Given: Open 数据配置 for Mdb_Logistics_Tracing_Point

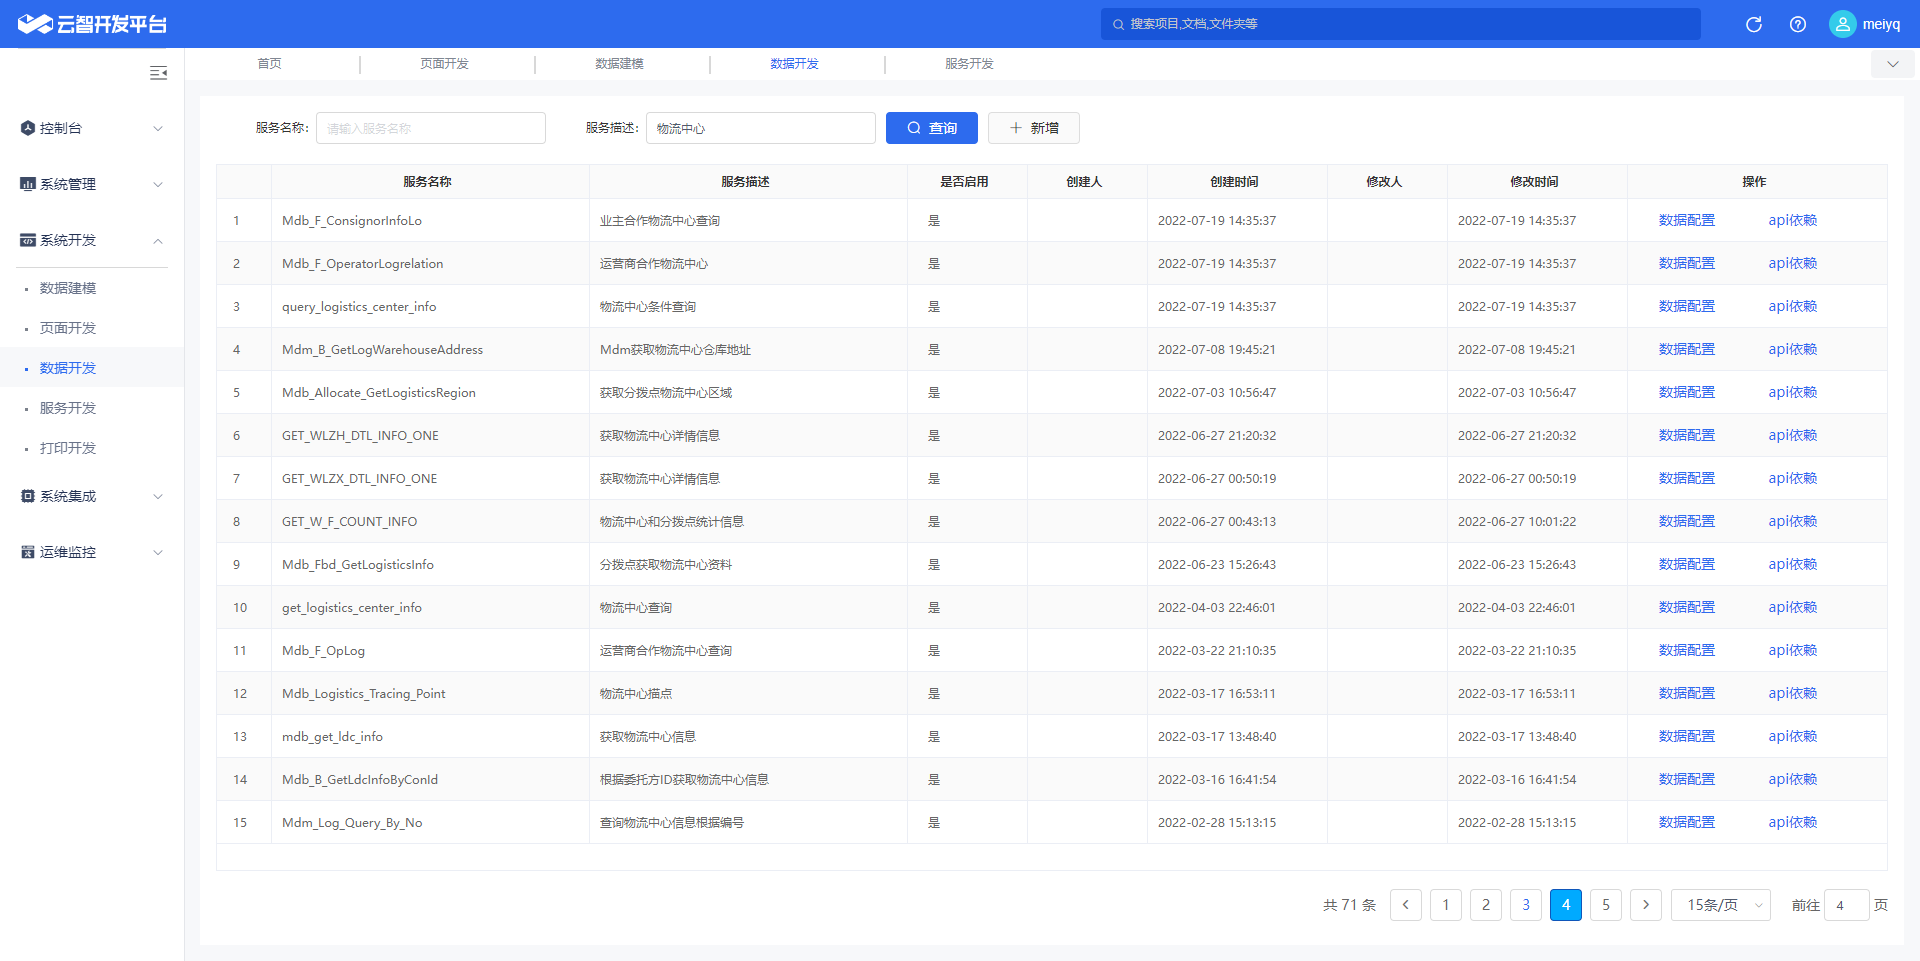Looking at the screenshot, I should tap(1686, 693).
